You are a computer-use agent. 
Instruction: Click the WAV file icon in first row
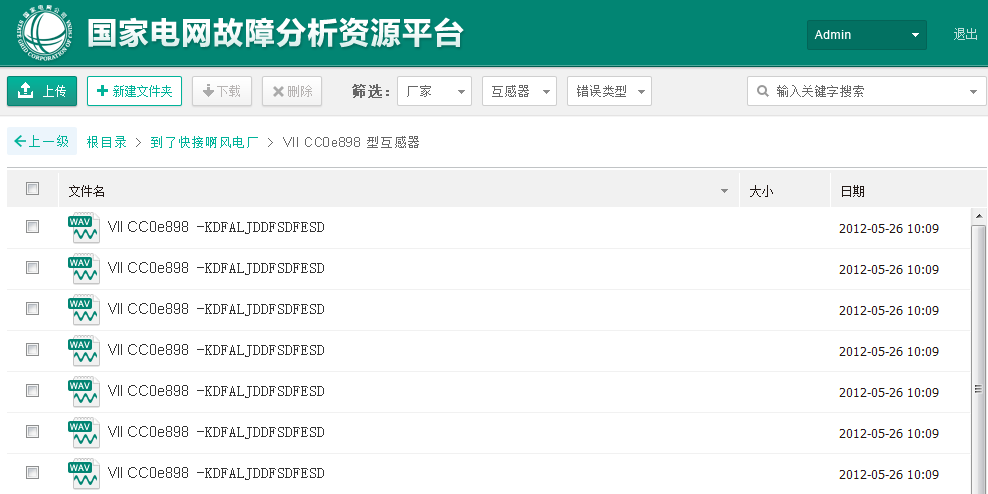pos(83,228)
